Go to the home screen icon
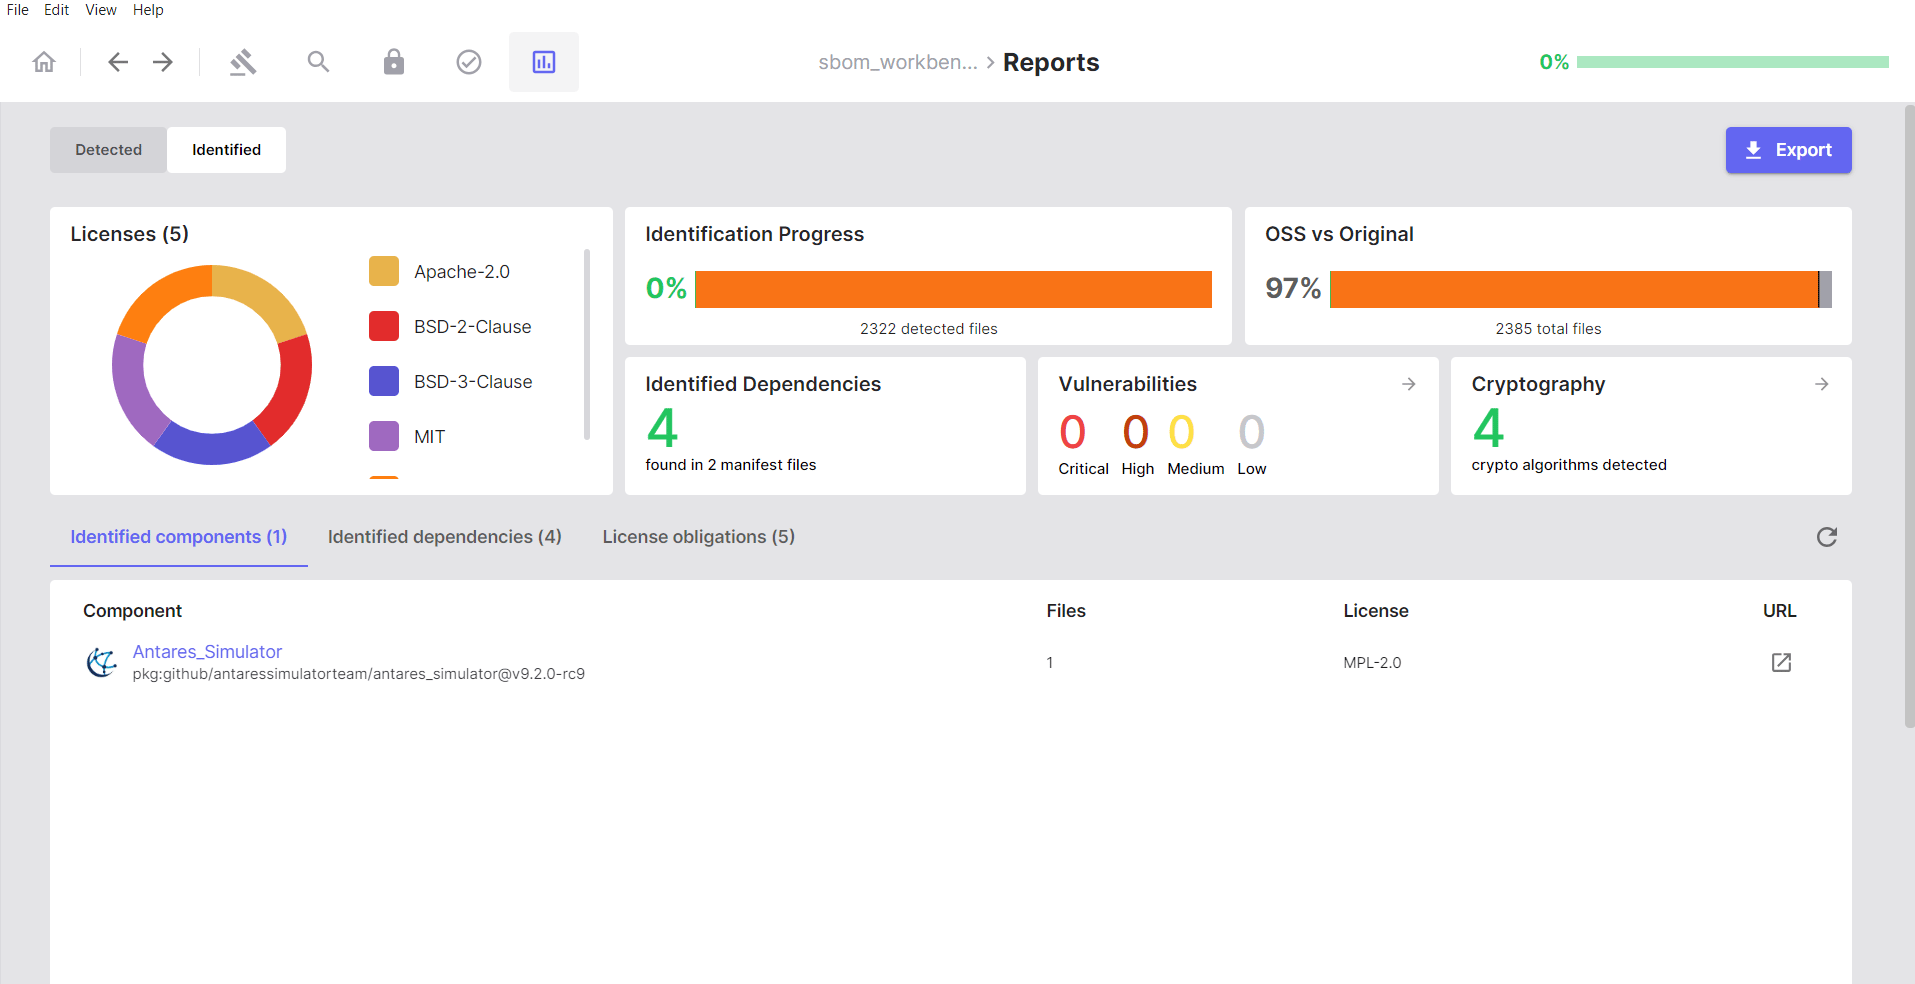The height and width of the screenshot is (984, 1915). 44,62
